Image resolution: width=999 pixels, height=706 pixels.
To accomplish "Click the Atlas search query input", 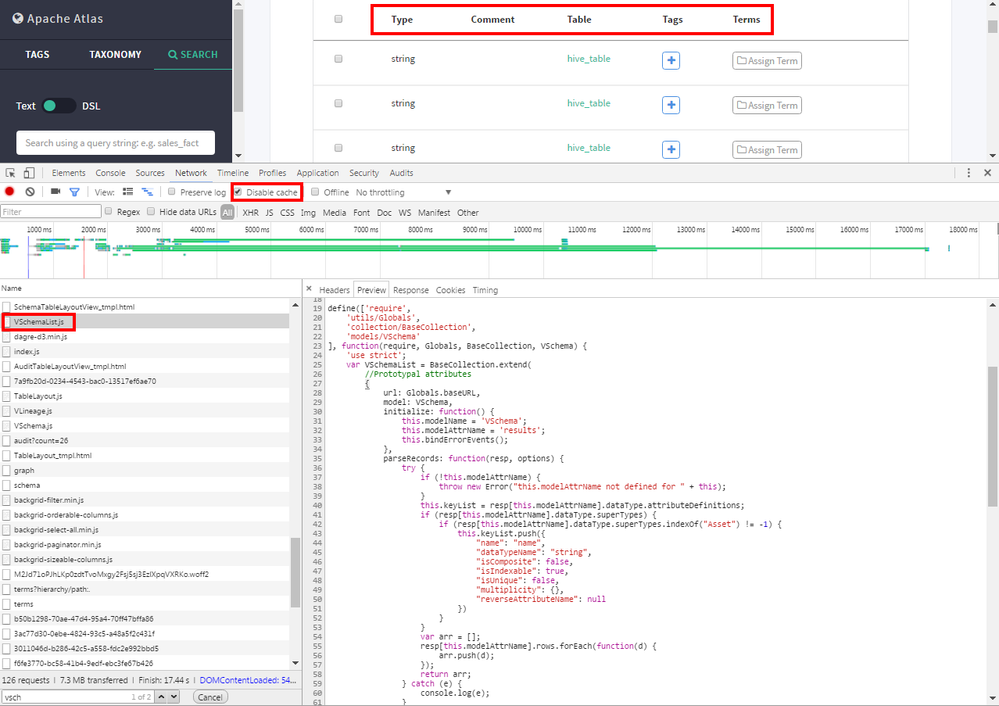I will (x=115, y=143).
